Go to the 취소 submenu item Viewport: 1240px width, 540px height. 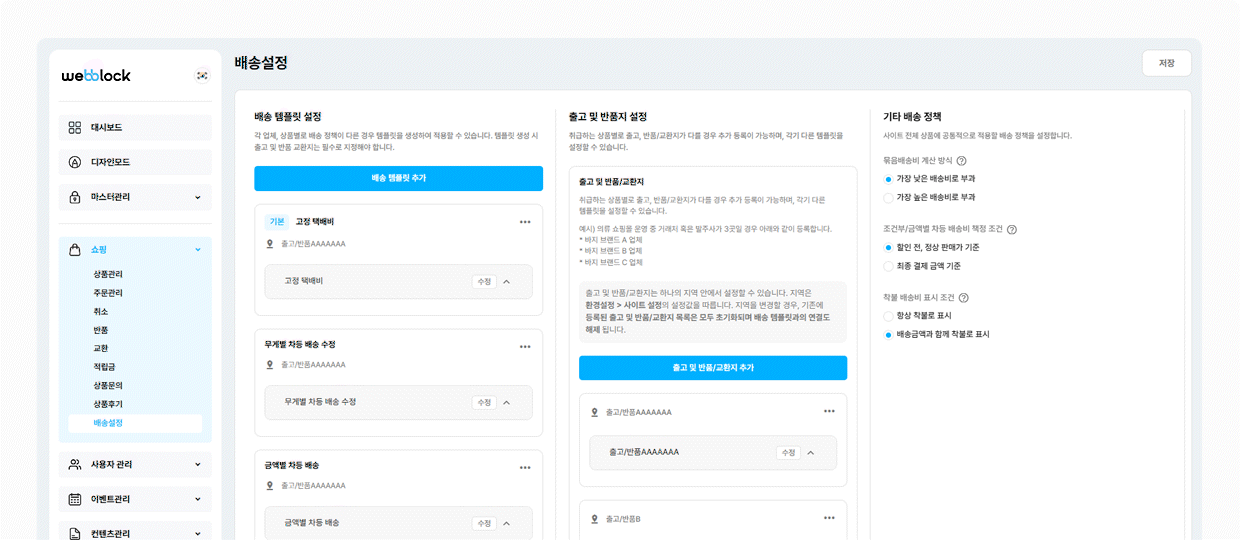(101, 311)
